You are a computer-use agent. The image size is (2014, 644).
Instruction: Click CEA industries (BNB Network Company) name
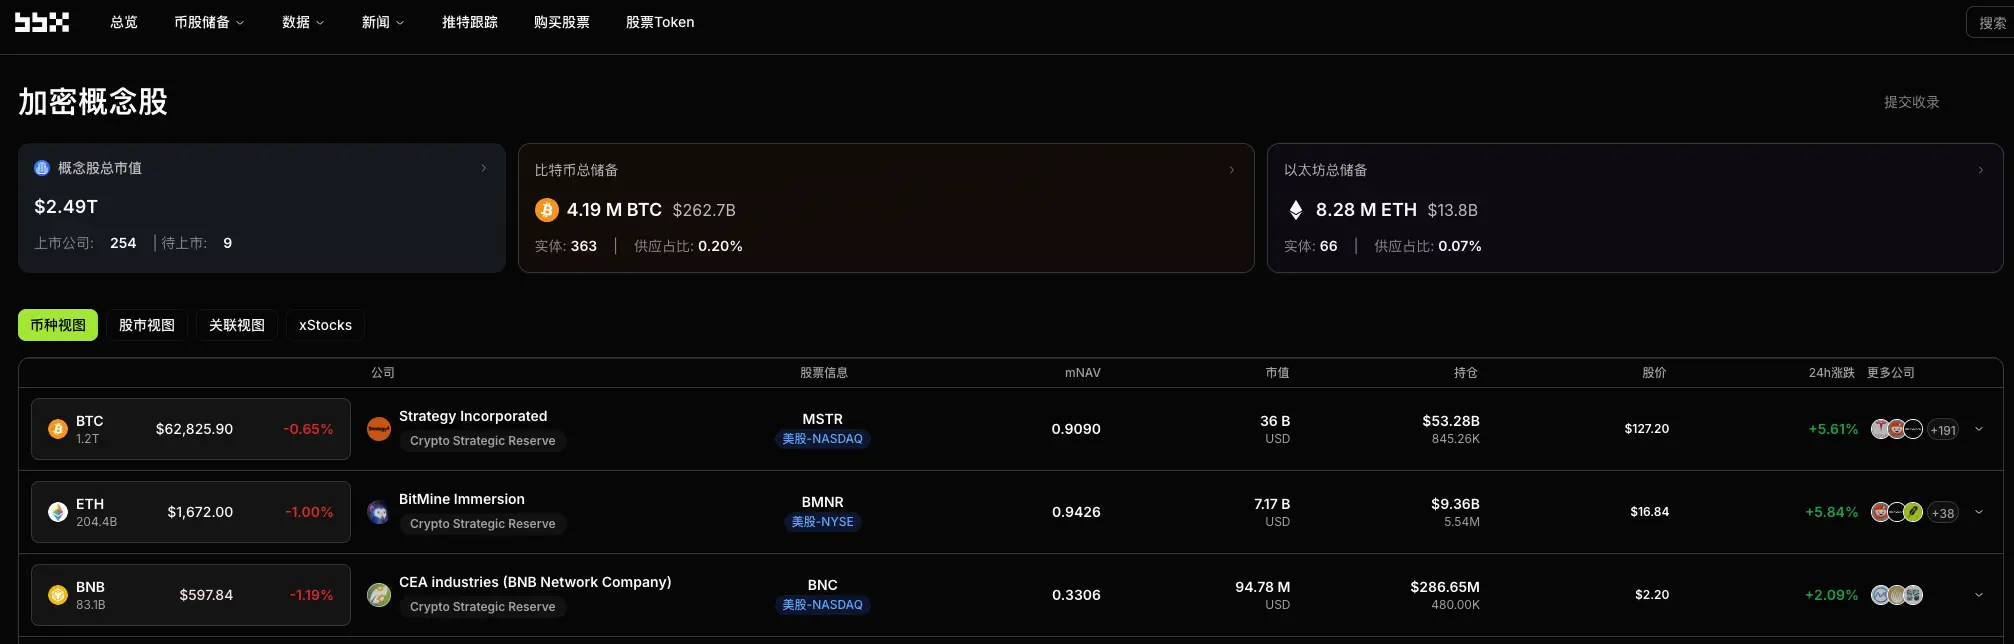pos(535,582)
